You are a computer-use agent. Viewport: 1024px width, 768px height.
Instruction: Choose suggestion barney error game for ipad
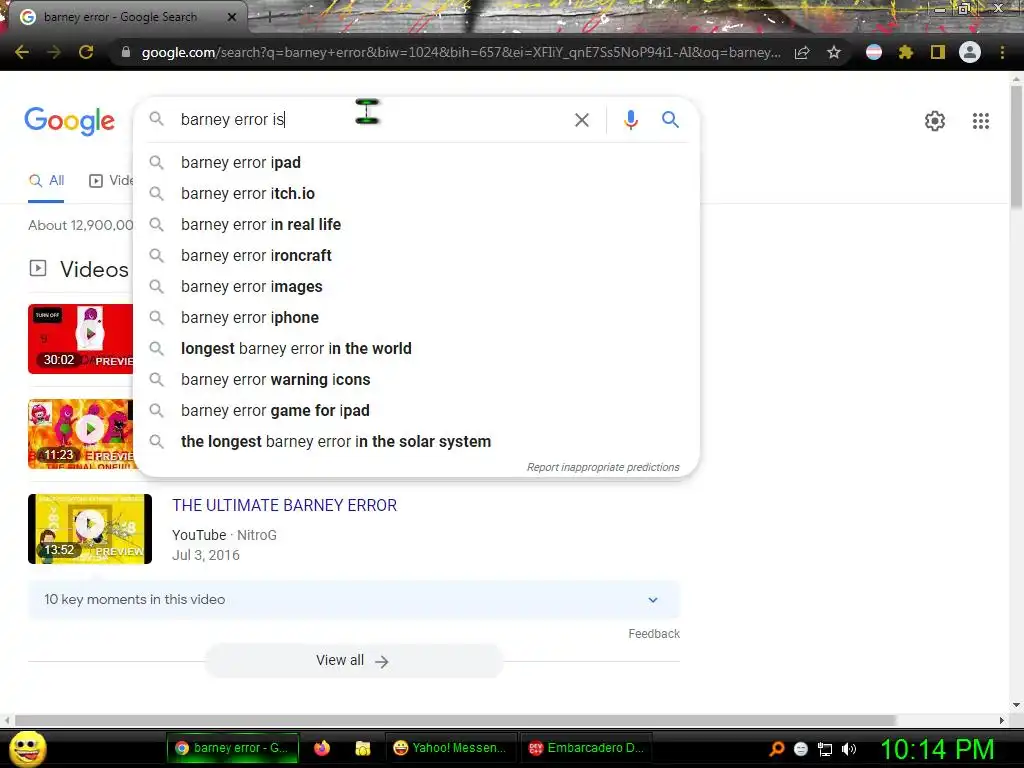pyautogui.click(x=416, y=411)
